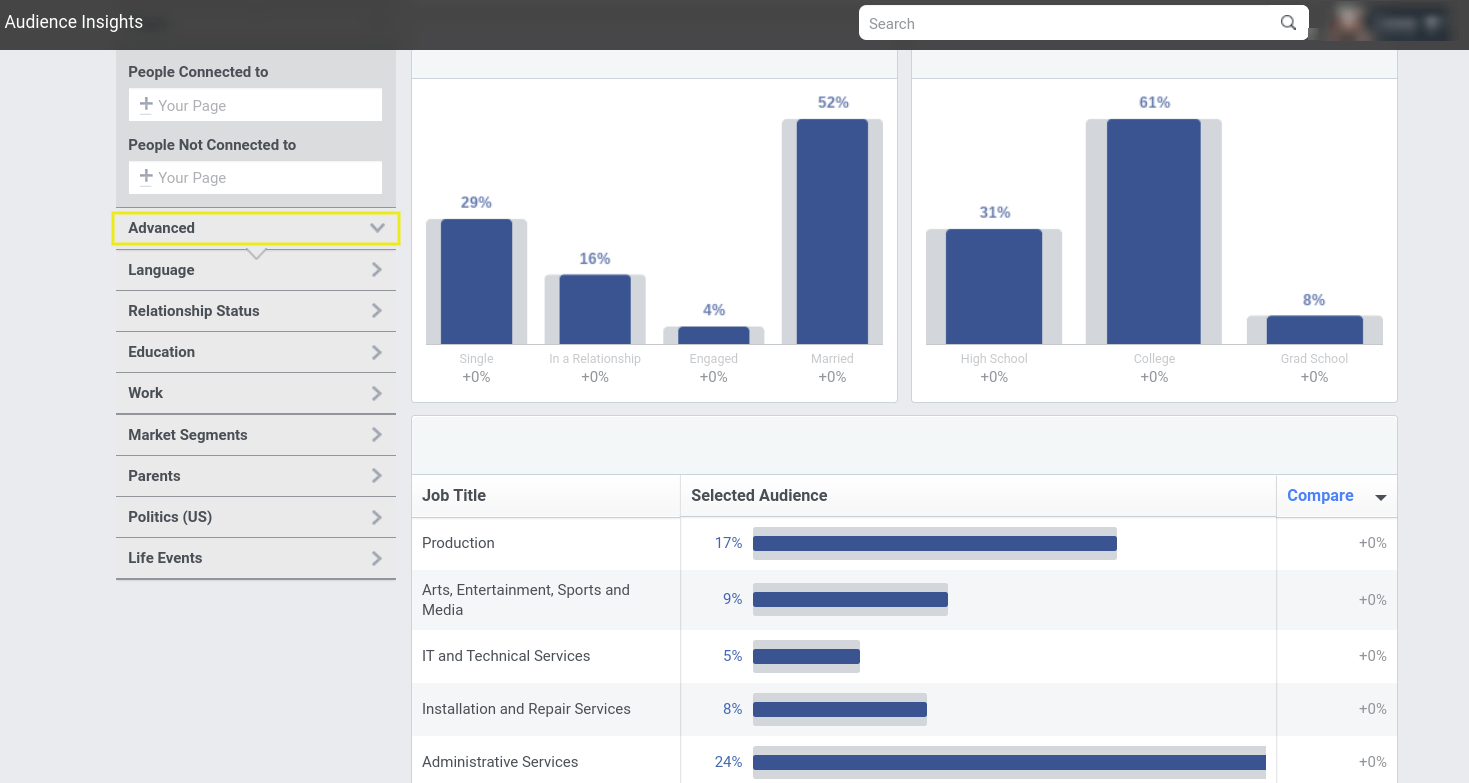Select Arts, Entertainment, Sports and Media row
This screenshot has height=783, width=1469.
tap(904, 600)
